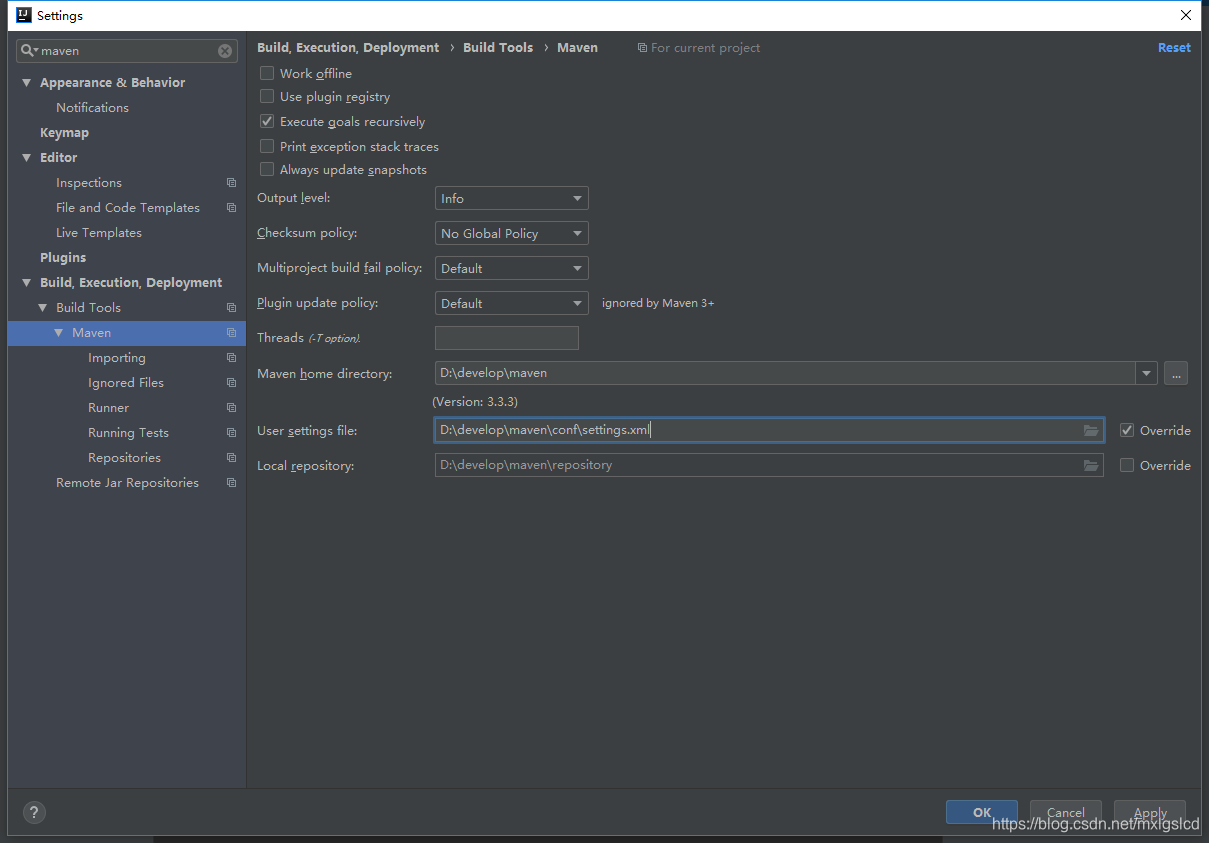Click the help question mark icon
The height and width of the screenshot is (843, 1209).
click(x=34, y=812)
